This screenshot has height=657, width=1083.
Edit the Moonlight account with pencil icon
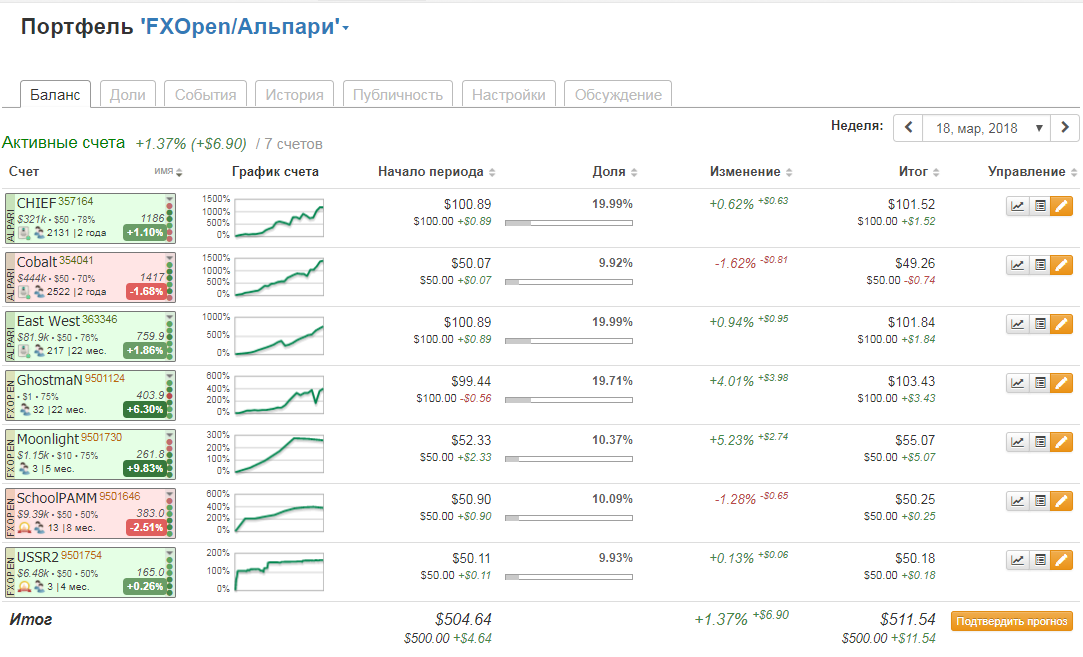1062,442
